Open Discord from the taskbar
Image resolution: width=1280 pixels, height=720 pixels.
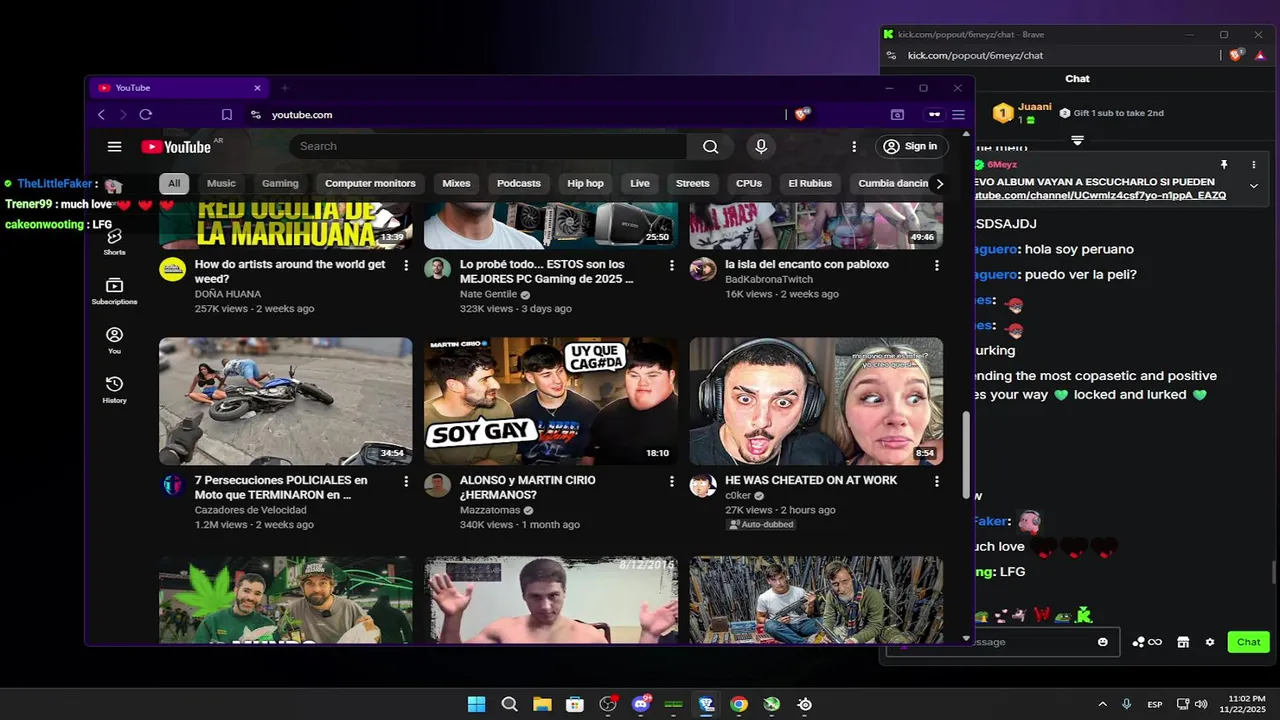point(640,704)
